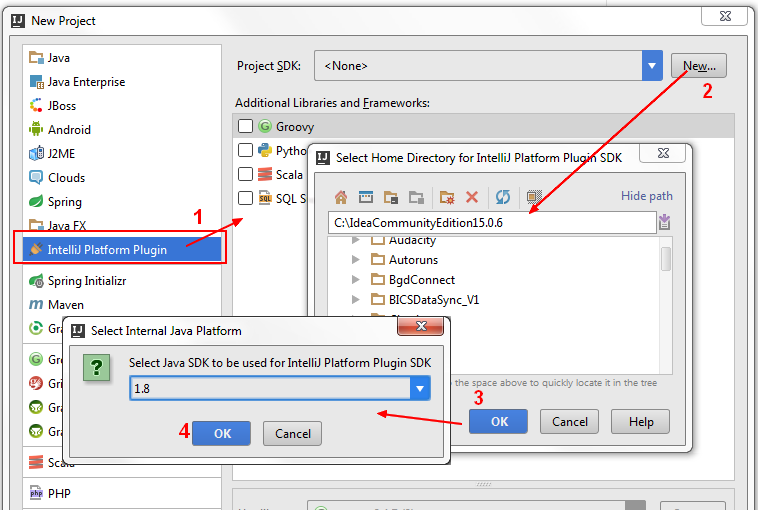Select Java FX project type
Image resolution: width=758 pixels, height=510 pixels.
click(122, 225)
